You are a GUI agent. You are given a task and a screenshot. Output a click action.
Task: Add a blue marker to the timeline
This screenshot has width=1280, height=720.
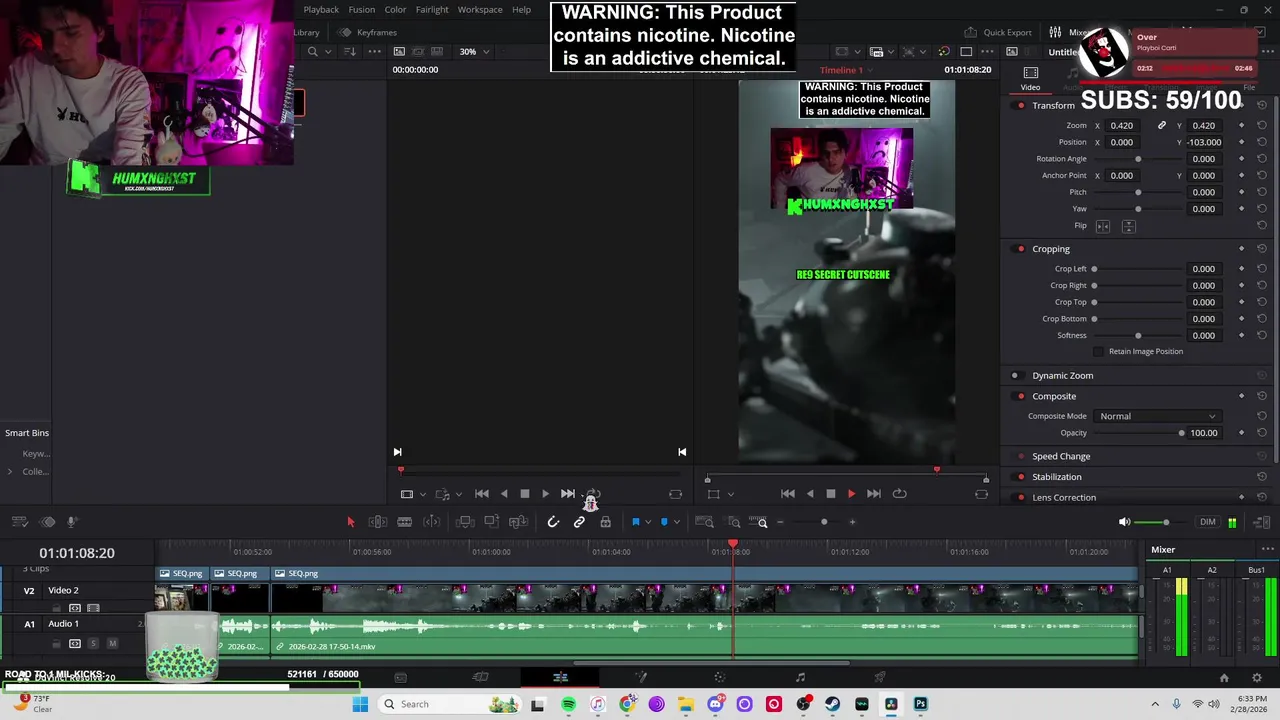664,522
